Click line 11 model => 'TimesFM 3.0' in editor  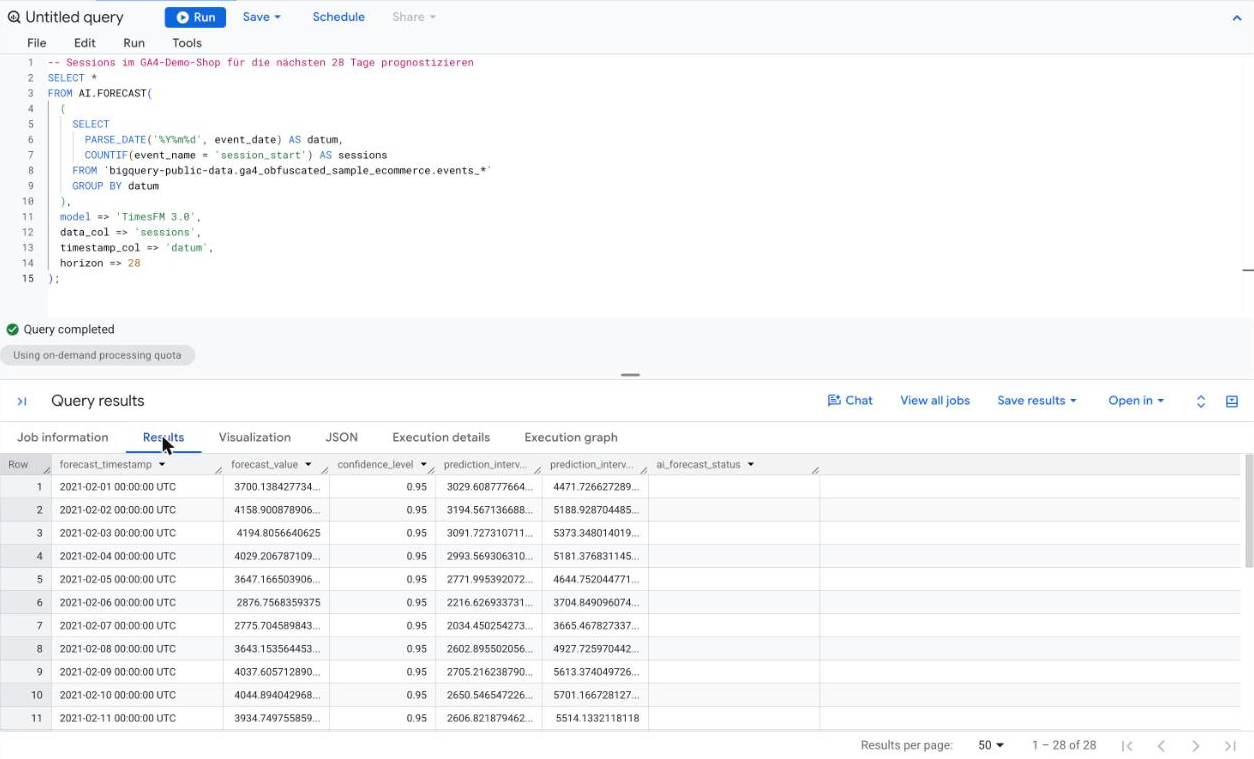pos(130,216)
